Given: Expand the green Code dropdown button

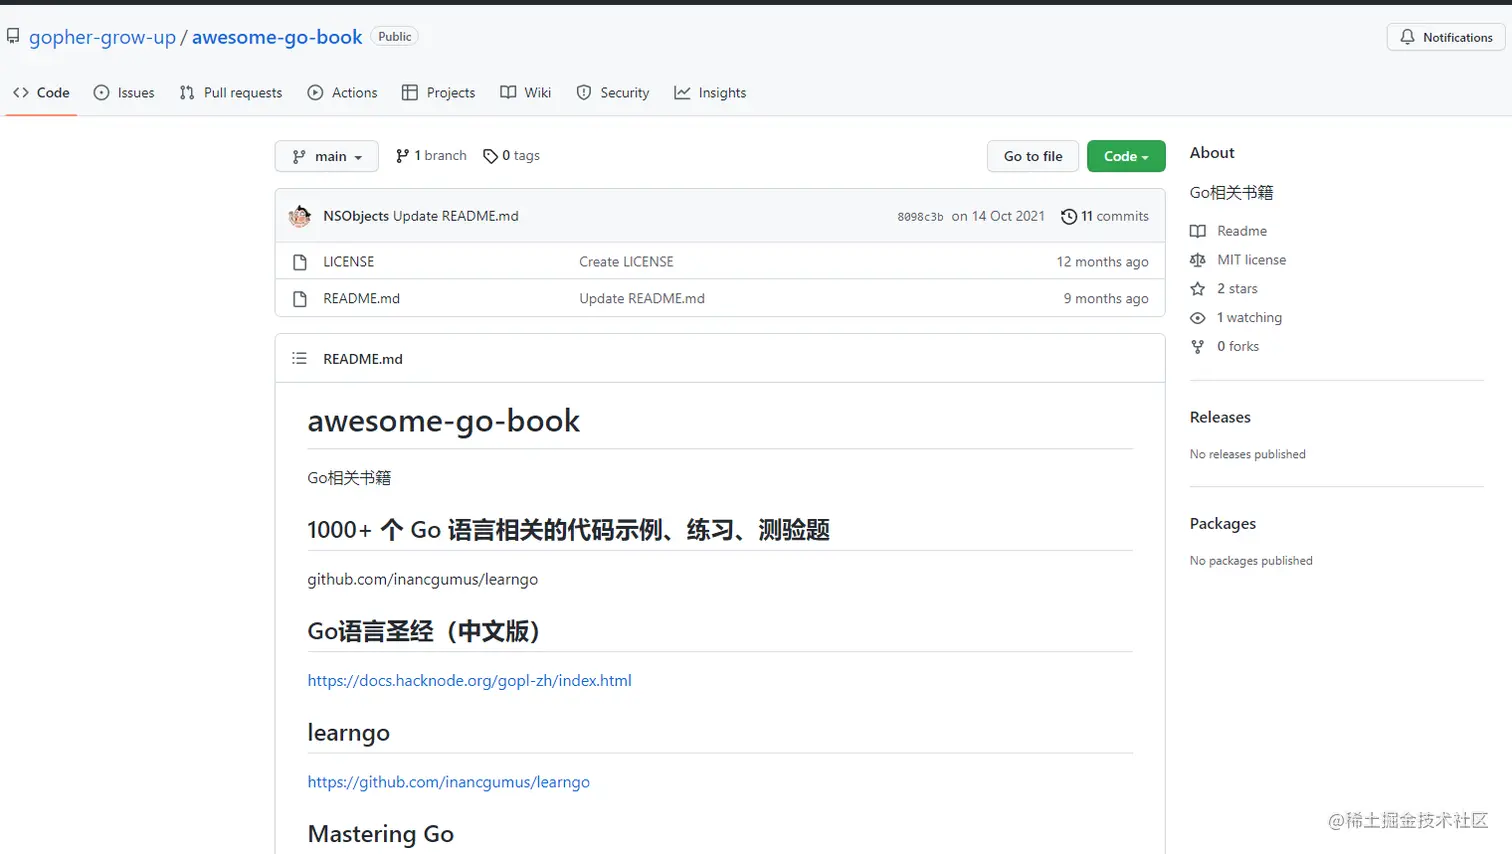Looking at the screenshot, I should (x=1126, y=156).
